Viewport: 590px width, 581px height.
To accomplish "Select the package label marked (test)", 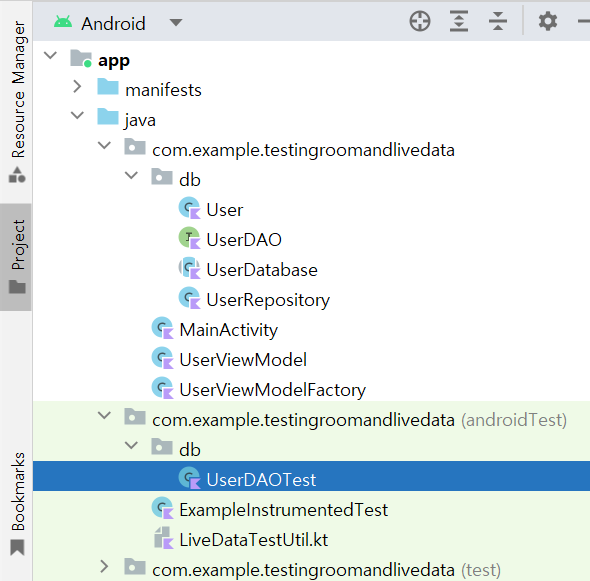I will click(x=326, y=570).
